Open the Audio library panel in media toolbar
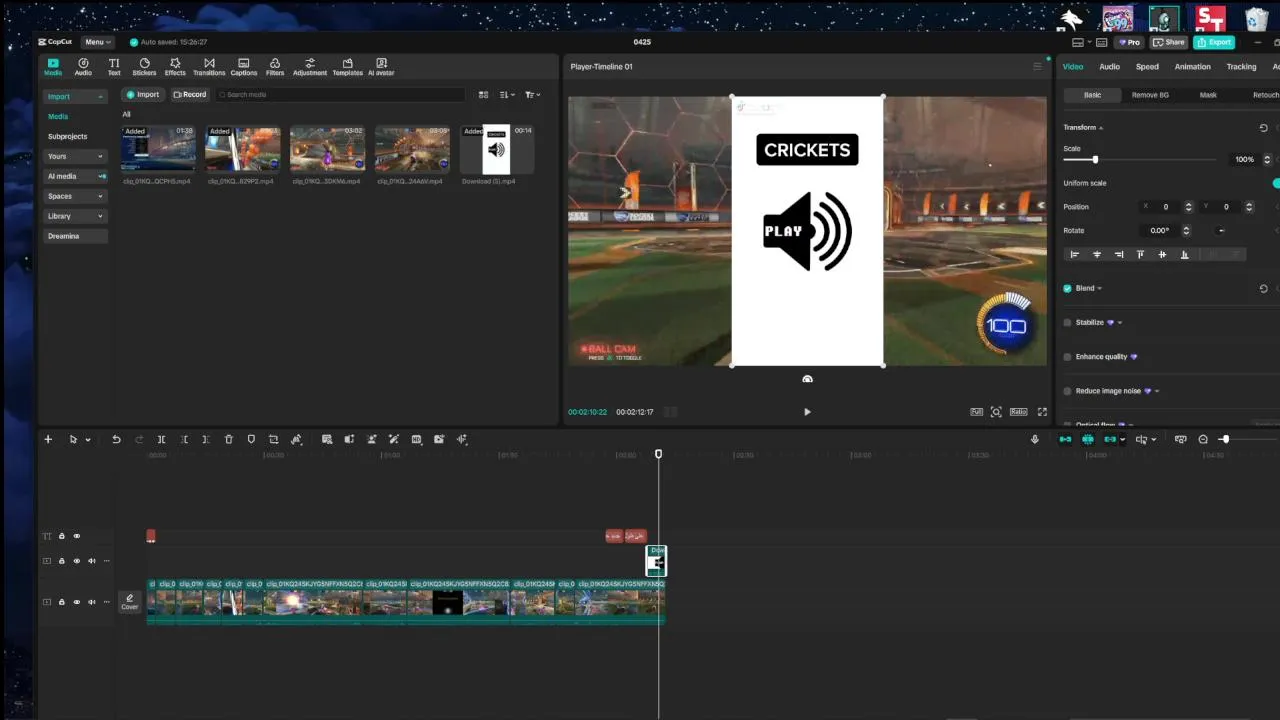This screenshot has width=1280, height=720. 83,67
